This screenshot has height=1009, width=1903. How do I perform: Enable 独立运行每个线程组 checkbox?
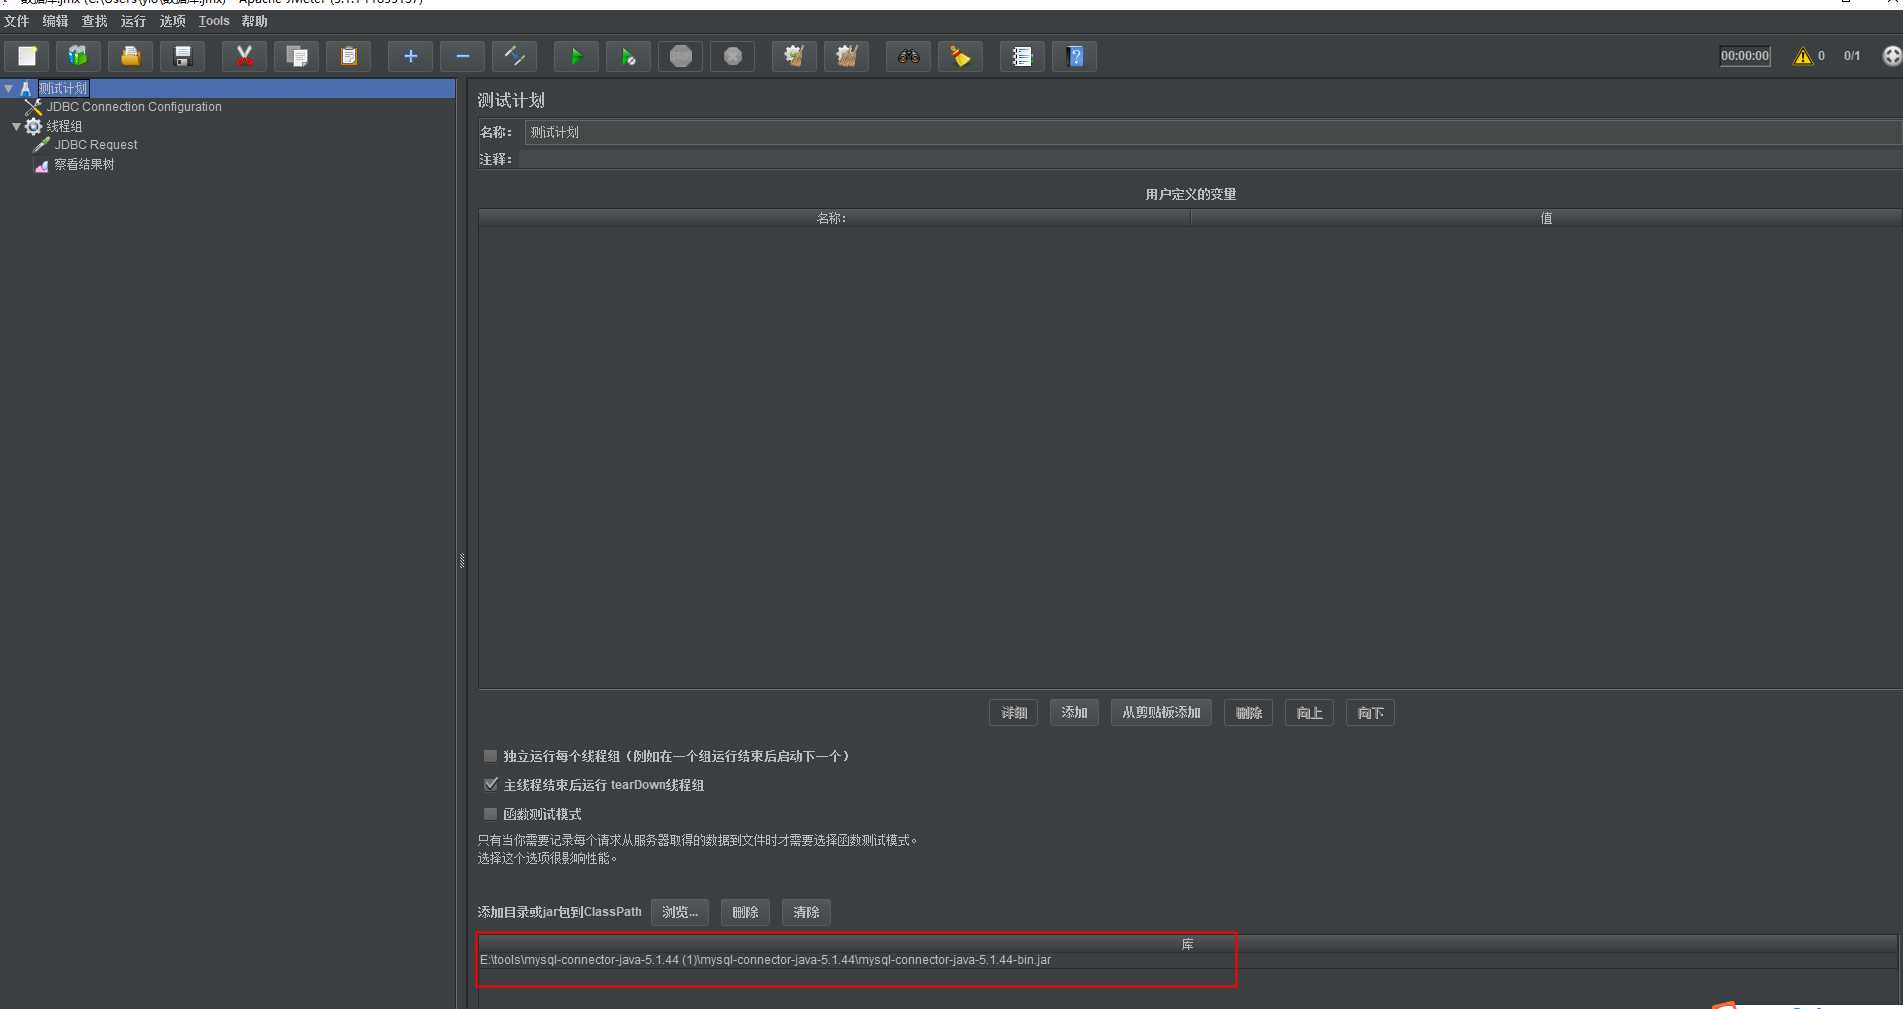coord(490,756)
